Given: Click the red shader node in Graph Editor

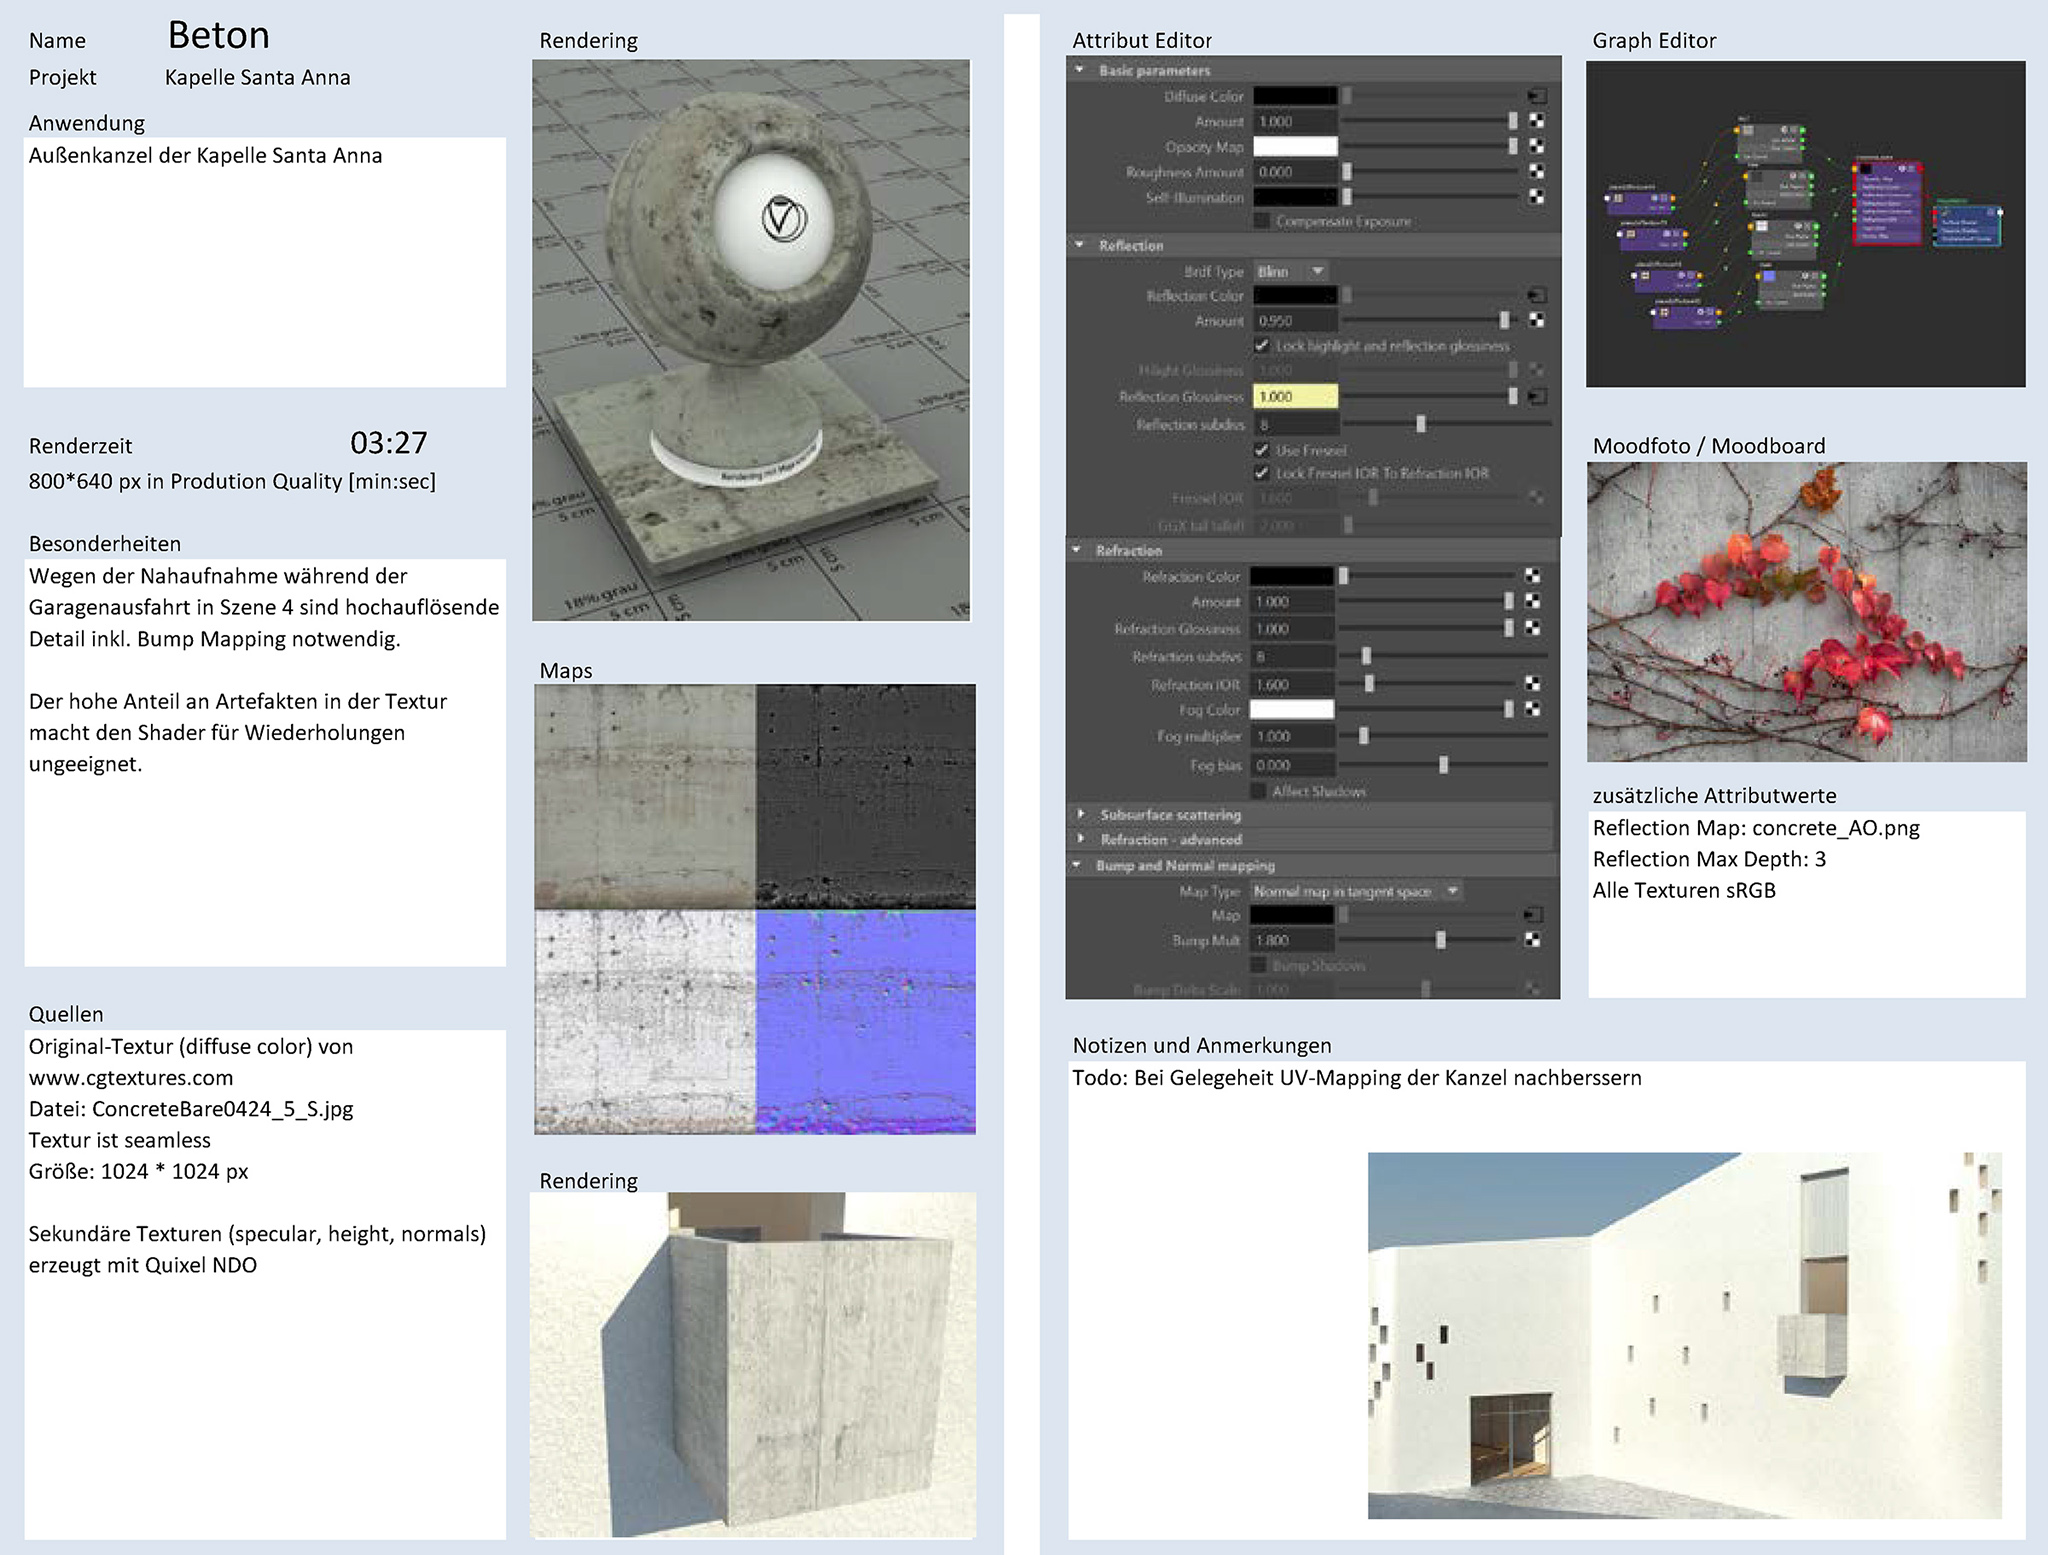Looking at the screenshot, I should 1887,205.
